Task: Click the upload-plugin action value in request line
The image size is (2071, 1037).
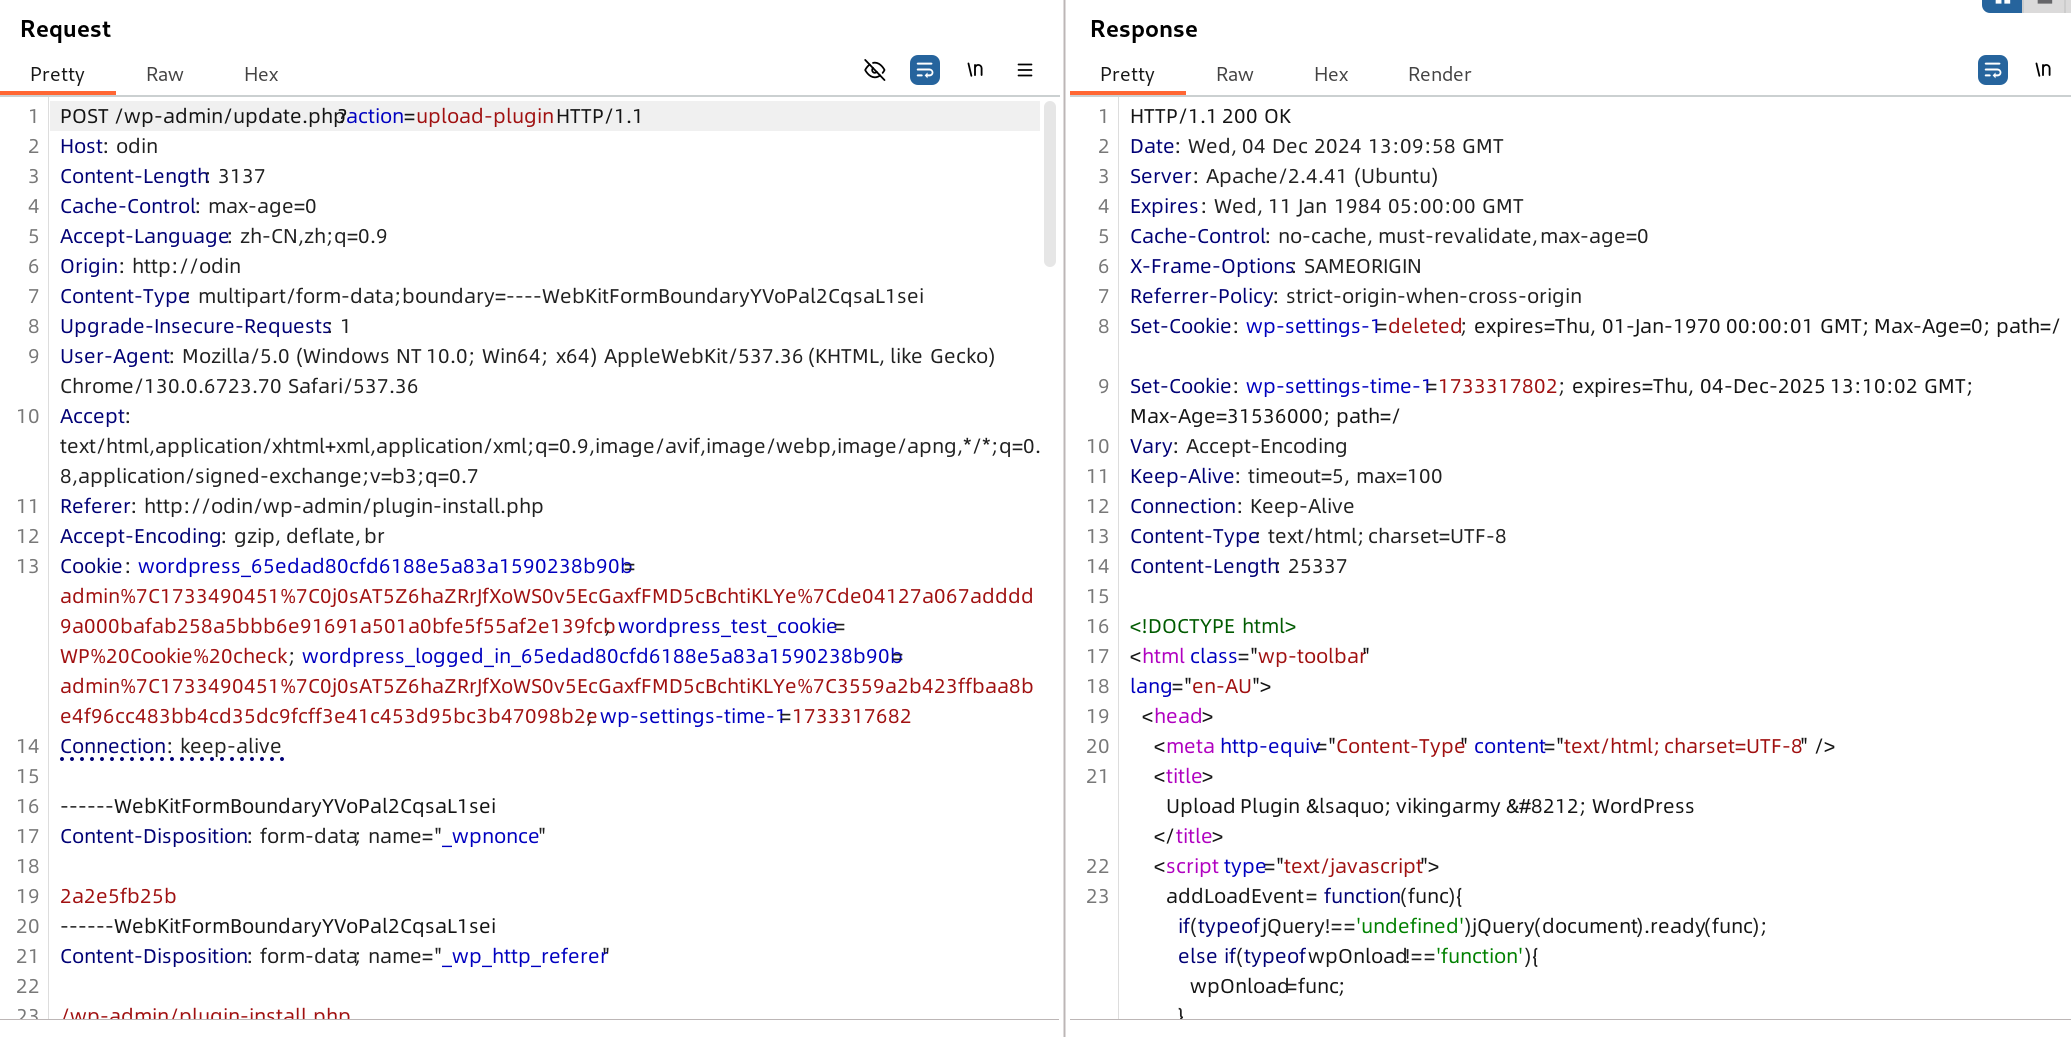Action: tap(485, 116)
